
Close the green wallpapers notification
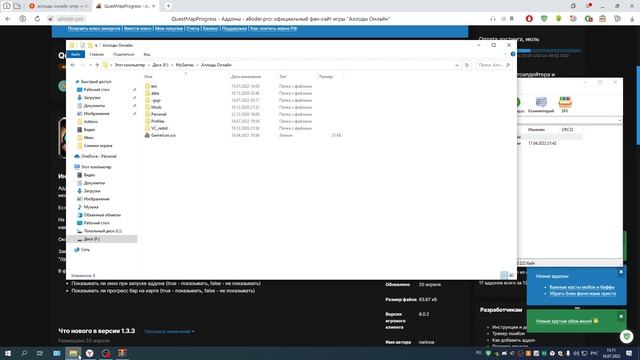[621, 316]
